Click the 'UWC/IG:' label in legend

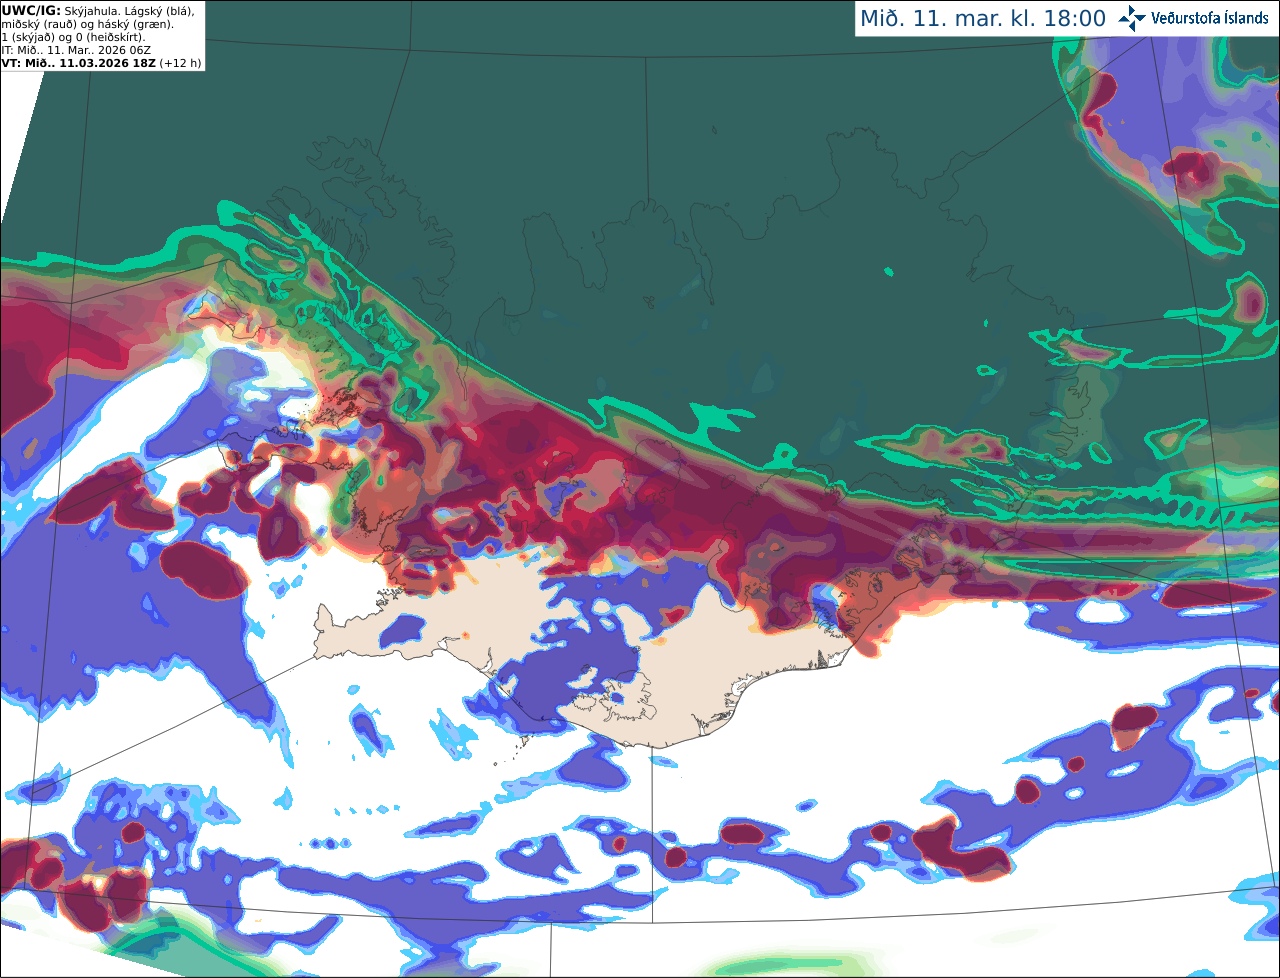click(31, 10)
